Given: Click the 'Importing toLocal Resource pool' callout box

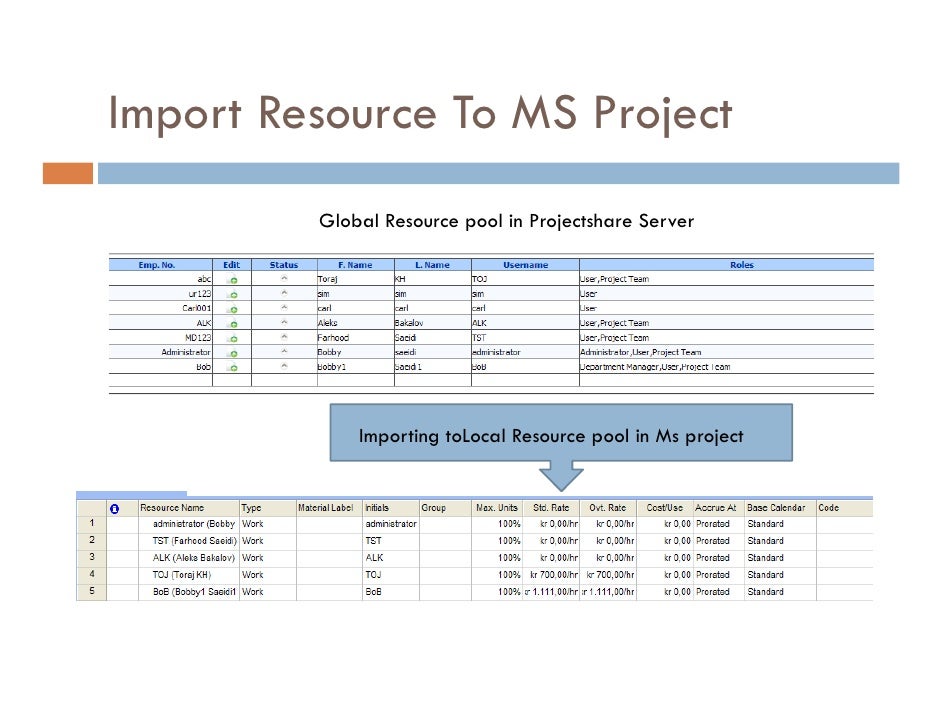Looking at the screenshot, I should pyautogui.click(x=561, y=433).
